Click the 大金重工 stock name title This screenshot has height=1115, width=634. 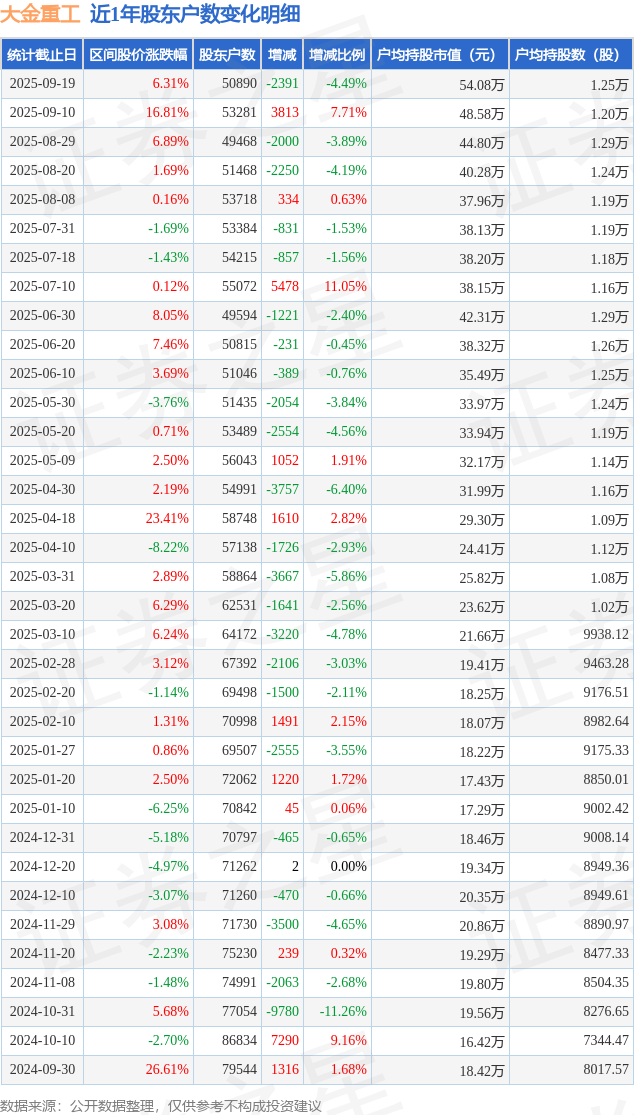[41, 14]
